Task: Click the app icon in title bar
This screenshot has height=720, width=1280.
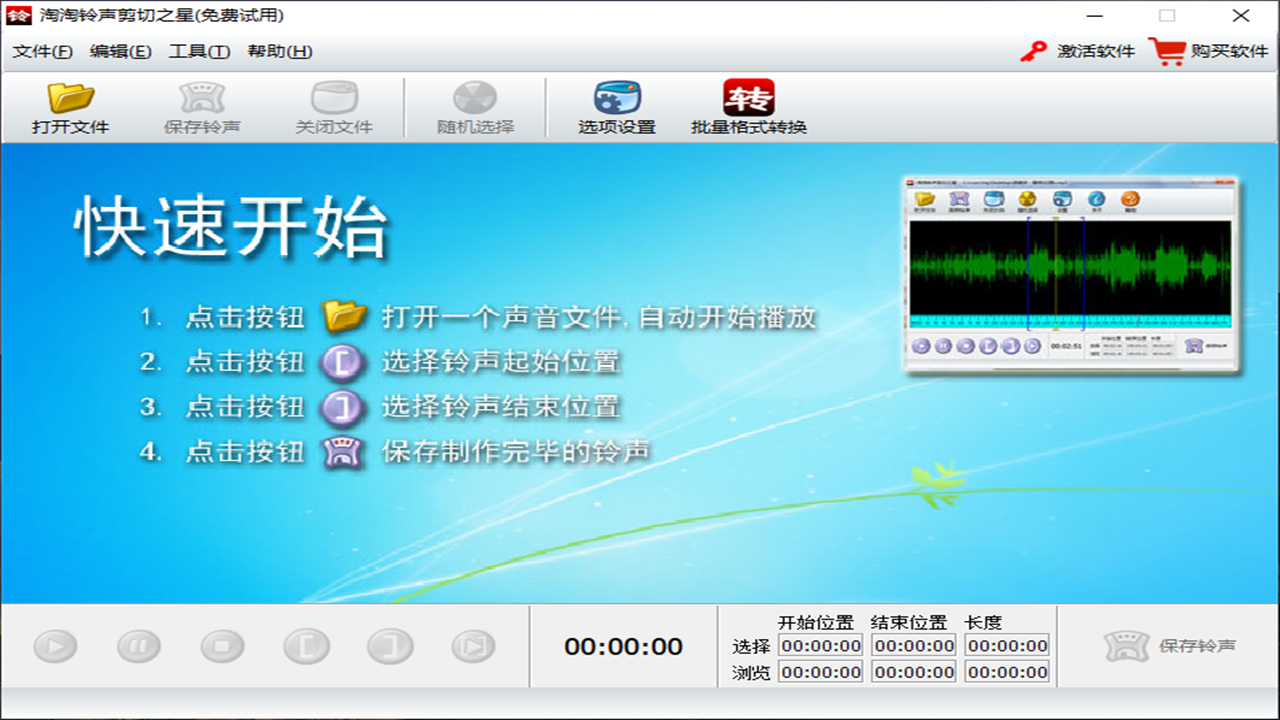Action: tap(18, 16)
